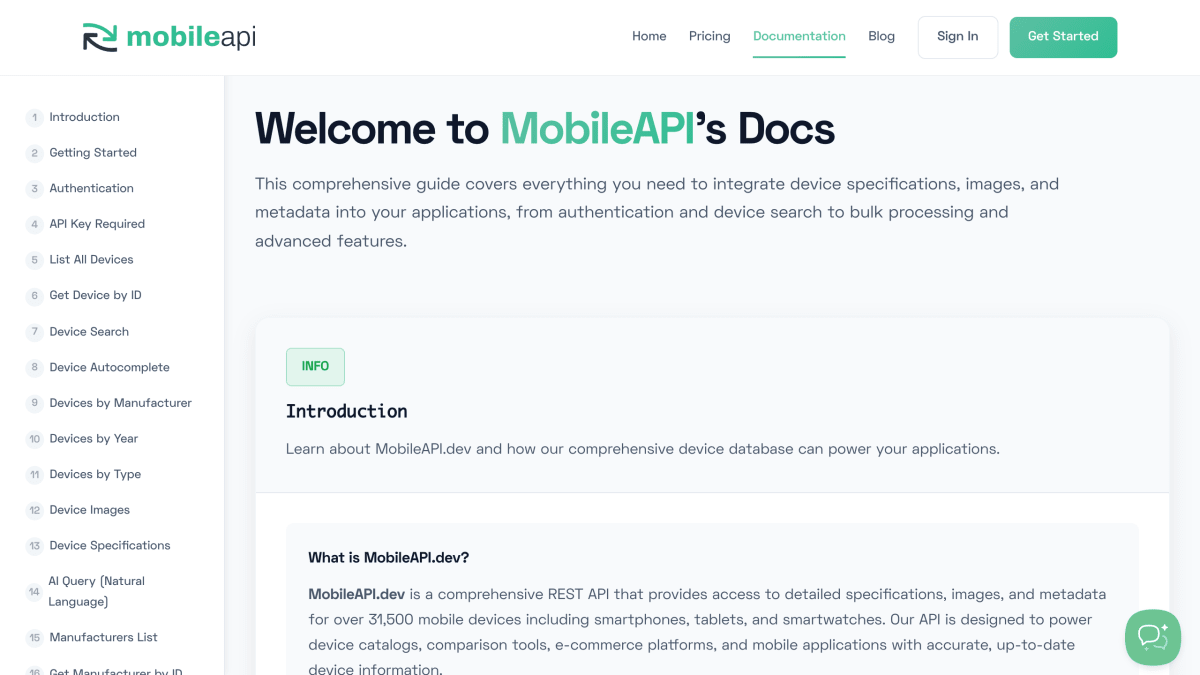Click number 15 badge beside Manufacturers List
Viewport: 1200px width, 675px height.
pyautogui.click(x=34, y=637)
